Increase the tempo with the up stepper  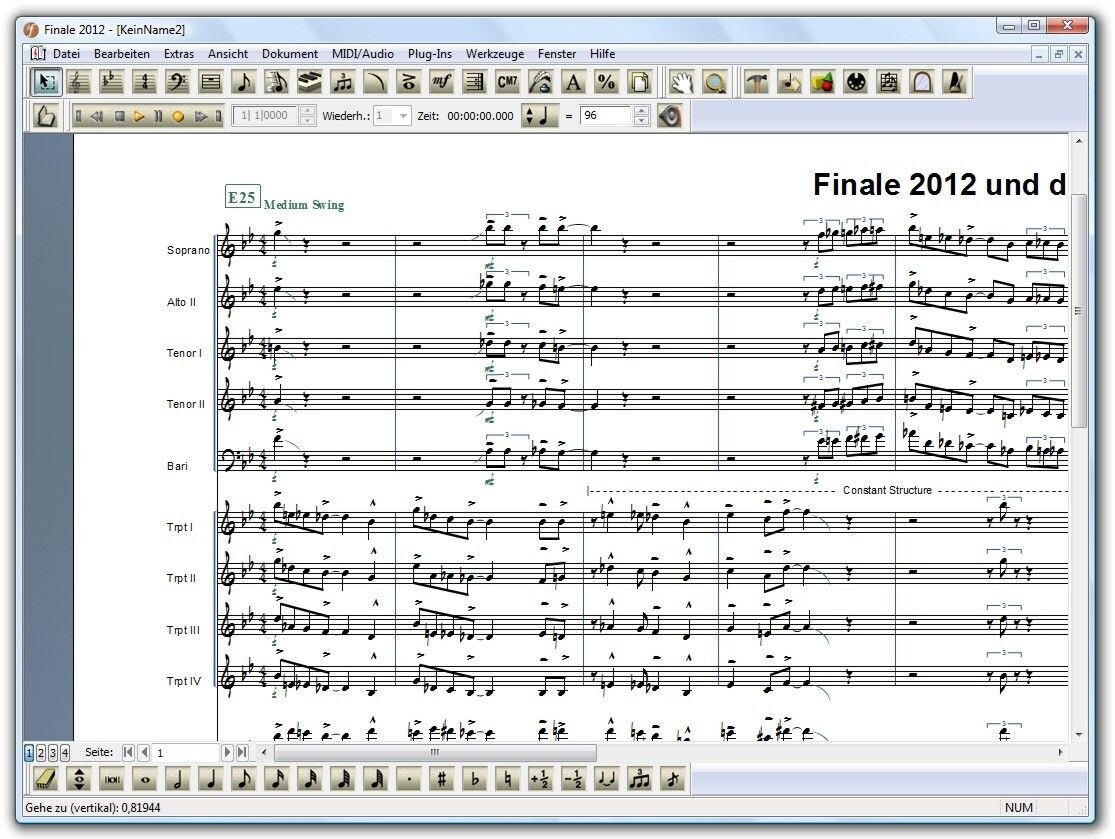click(x=641, y=110)
